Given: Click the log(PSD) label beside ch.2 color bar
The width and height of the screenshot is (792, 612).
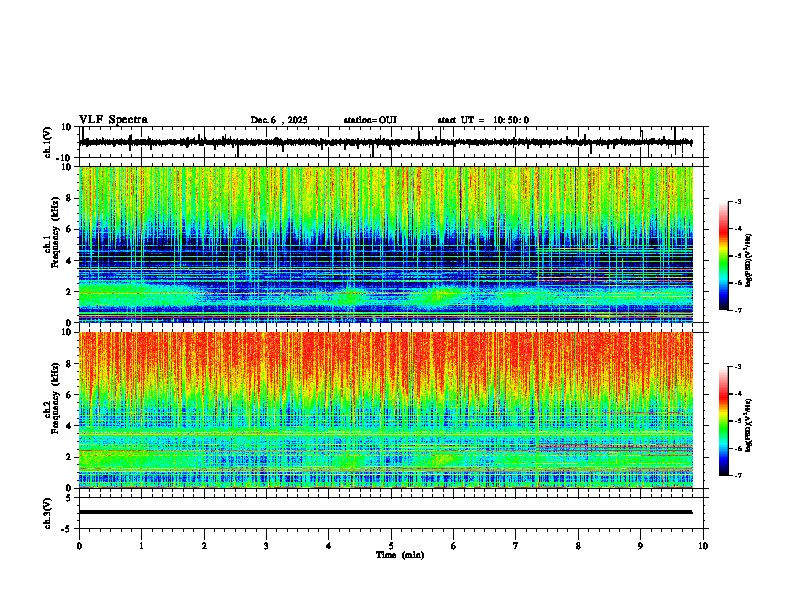Looking at the screenshot, I should click(x=748, y=426).
